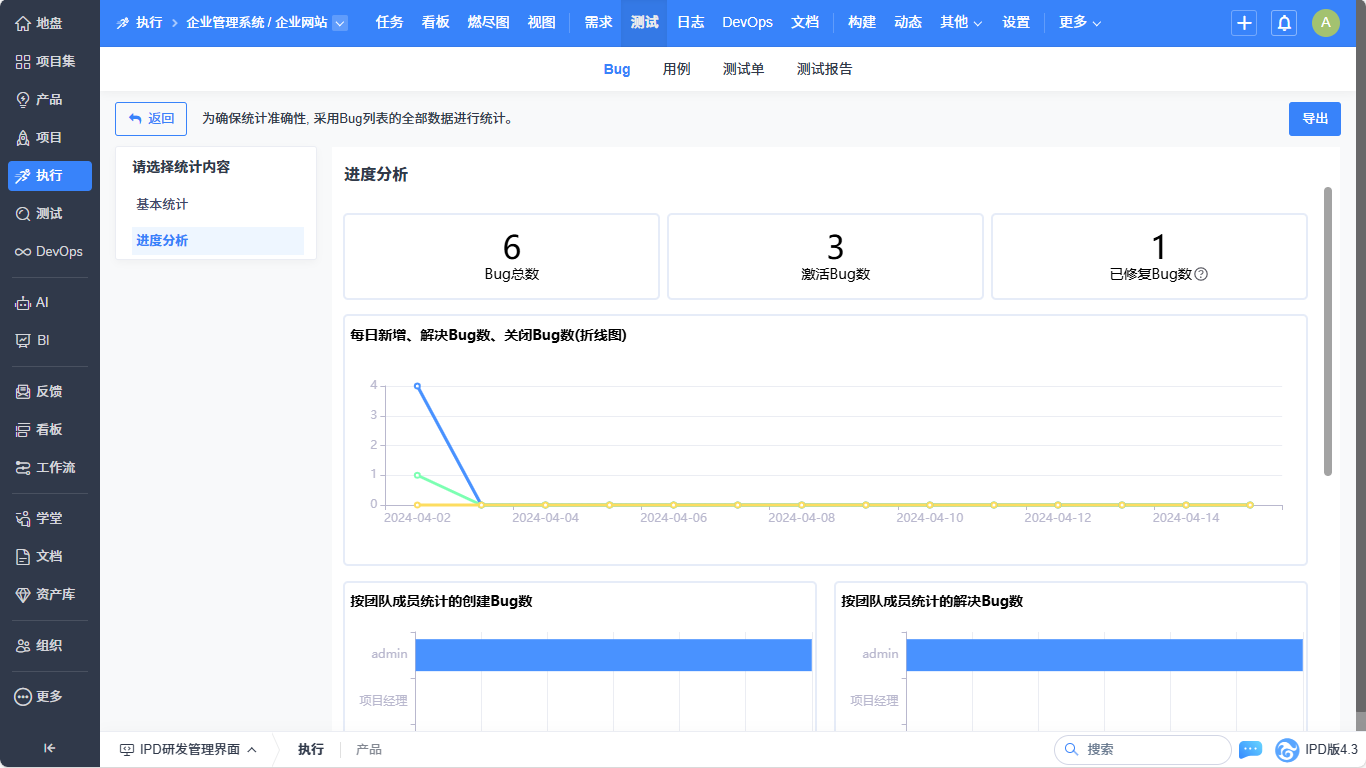This screenshot has height=768, width=1366.
Task: Click the 导出 button
Action: [x=1314, y=118]
